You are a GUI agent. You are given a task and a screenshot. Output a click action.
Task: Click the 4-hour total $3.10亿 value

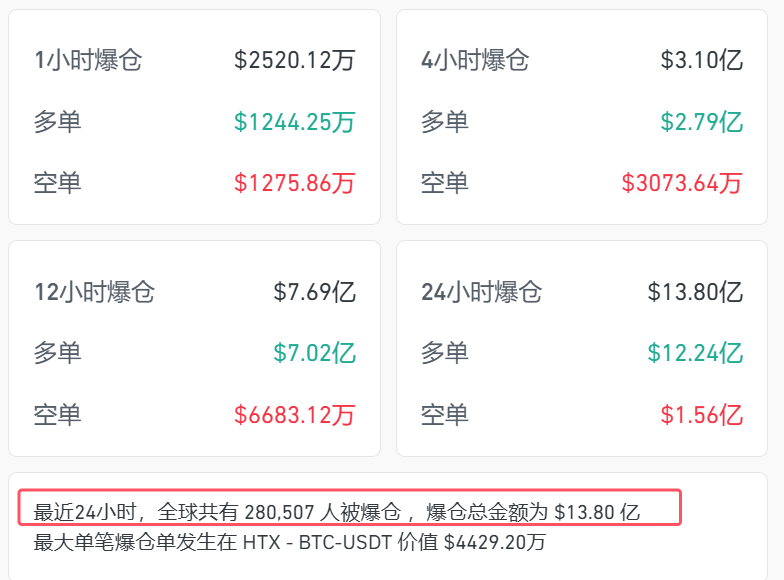click(701, 60)
